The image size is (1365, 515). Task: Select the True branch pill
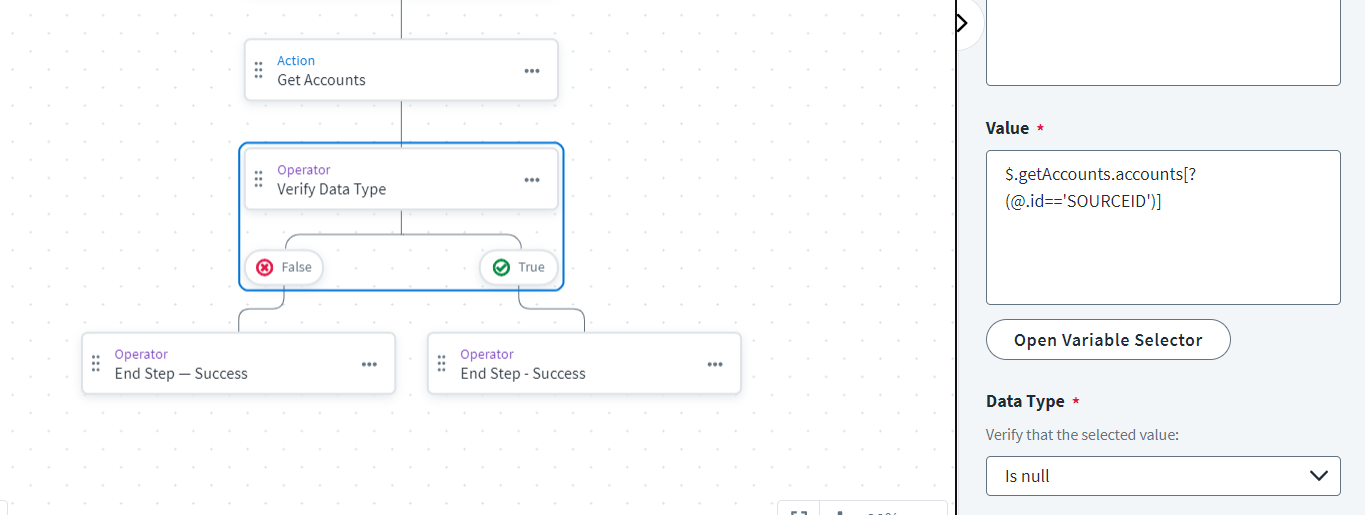(x=519, y=267)
